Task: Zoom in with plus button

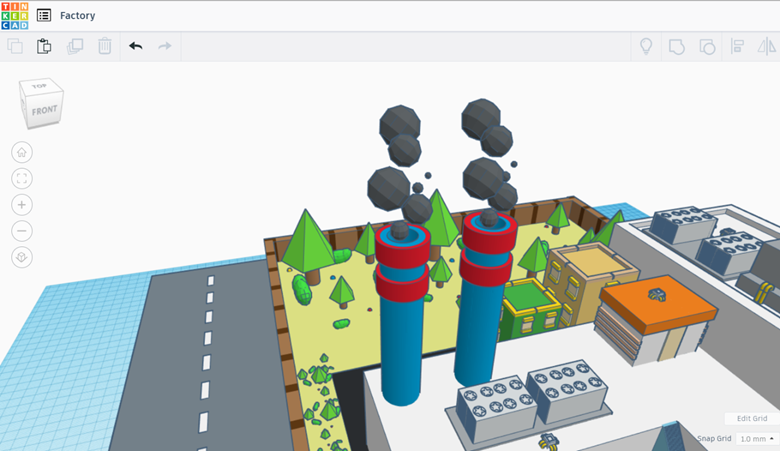Action: 22,205
